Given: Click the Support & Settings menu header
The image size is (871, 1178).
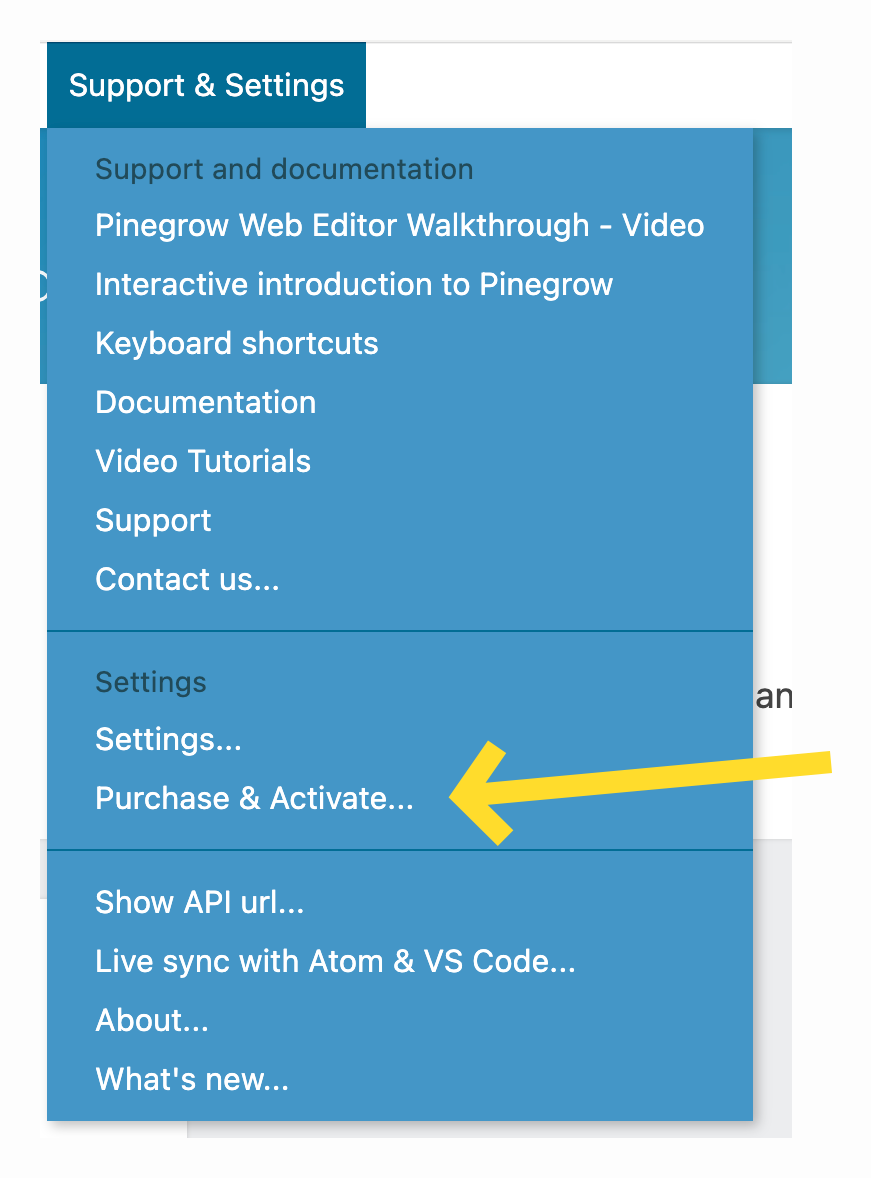Looking at the screenshot, I should click(206, 86).
